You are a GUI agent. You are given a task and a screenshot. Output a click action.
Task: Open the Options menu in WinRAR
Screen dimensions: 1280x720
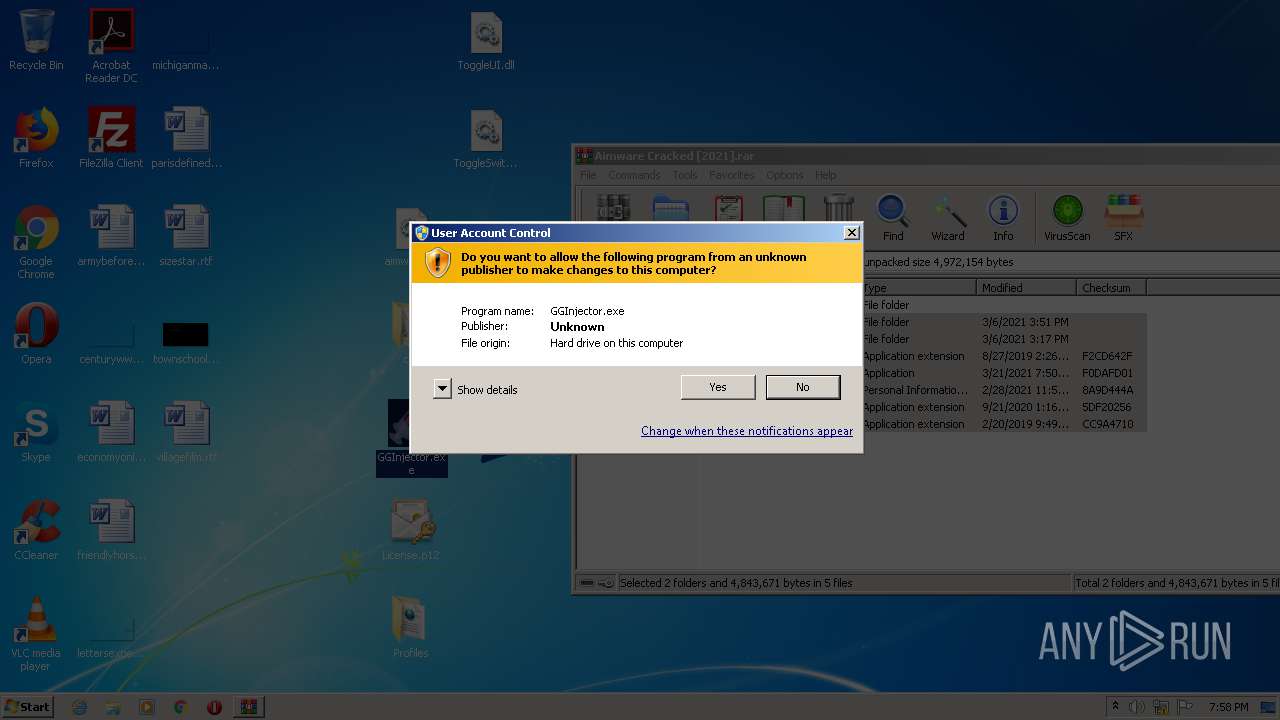coord(785,175)
